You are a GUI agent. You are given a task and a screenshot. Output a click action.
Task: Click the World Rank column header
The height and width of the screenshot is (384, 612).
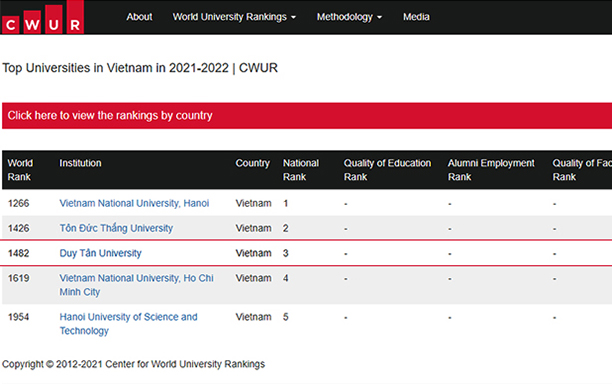point(20,170)
